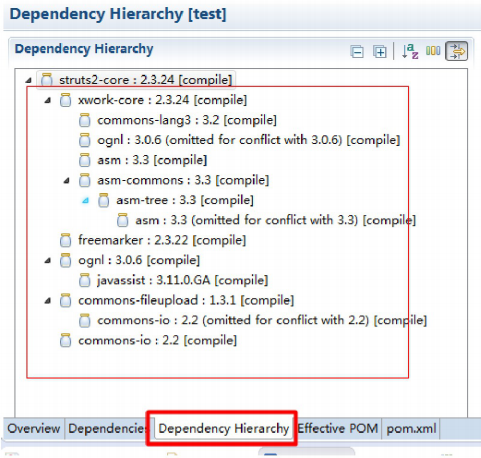Click the Collapse All toolbar icon
Screen dimensions: 481x458
click(357, 52)
